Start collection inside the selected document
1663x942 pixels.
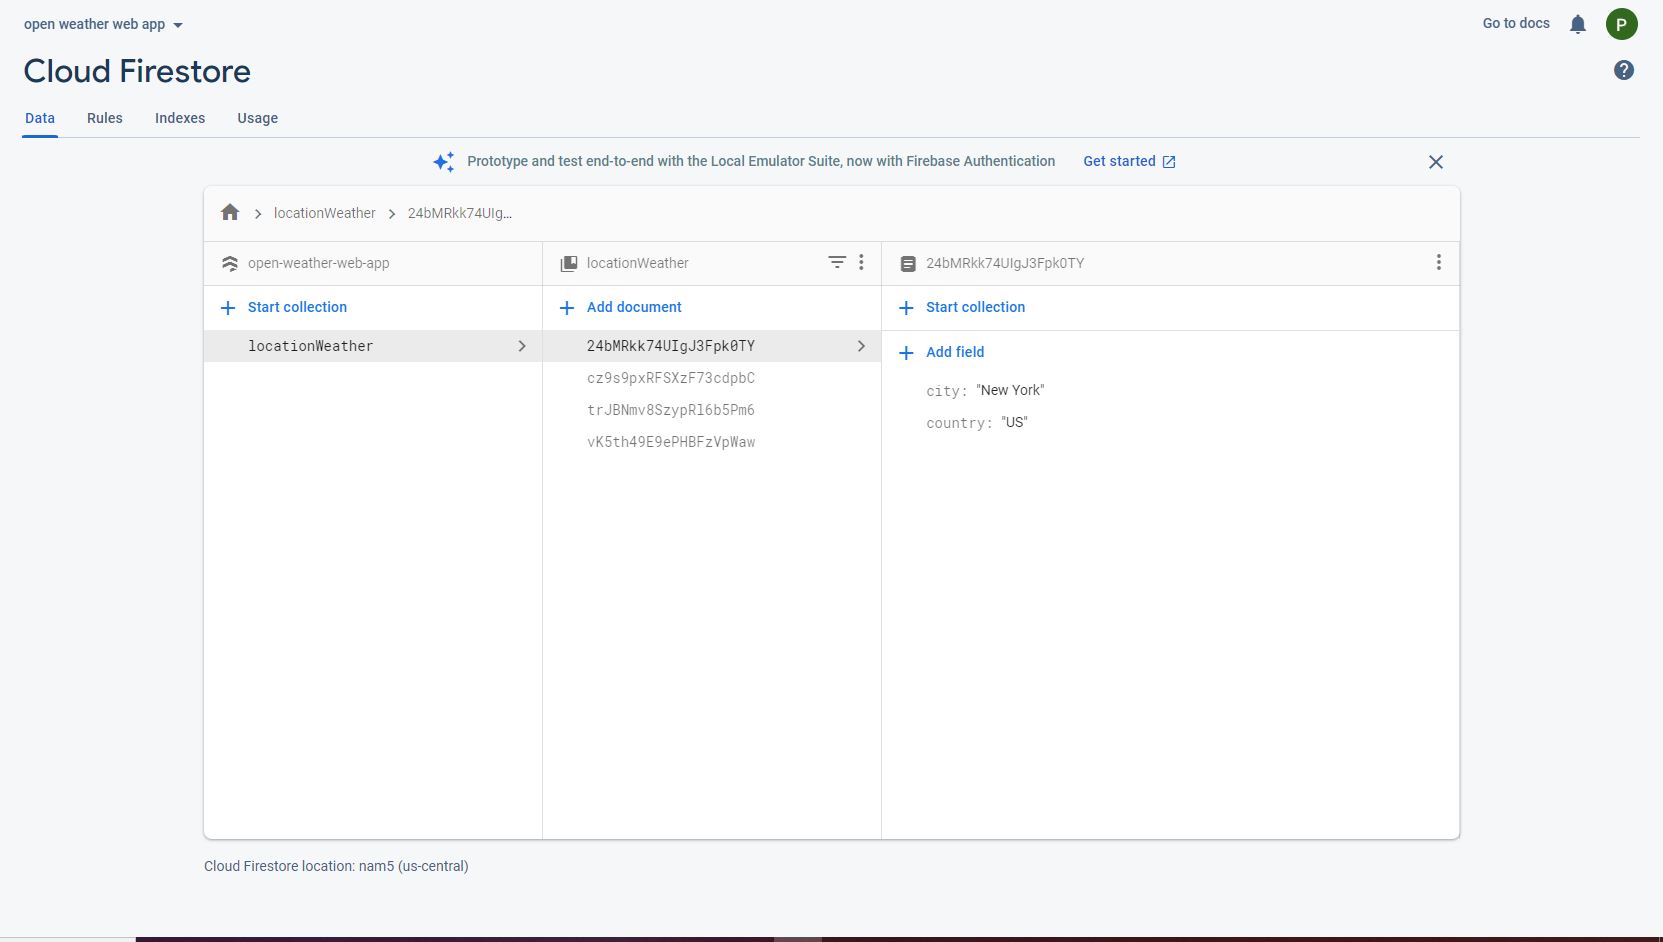coord(962,307)
